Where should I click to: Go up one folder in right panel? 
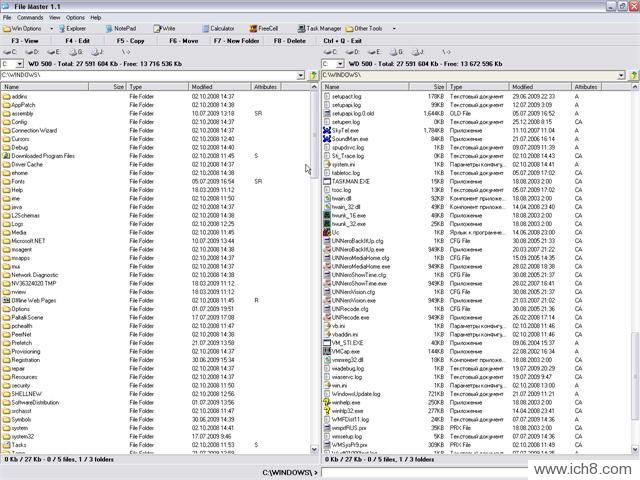click(x=634, y=76)
